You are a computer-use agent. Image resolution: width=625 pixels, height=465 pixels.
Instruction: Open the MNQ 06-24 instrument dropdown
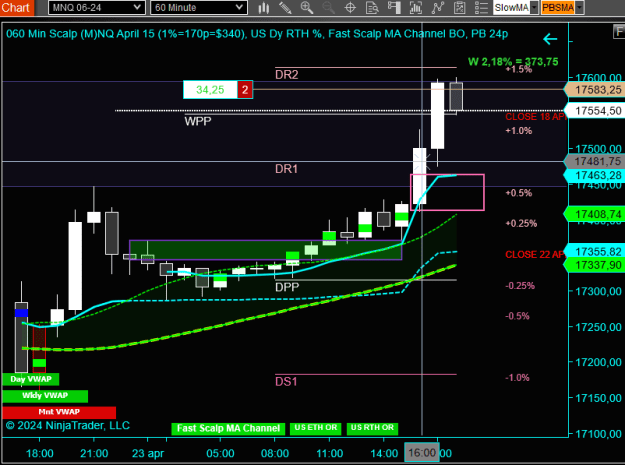click(96, 8)
